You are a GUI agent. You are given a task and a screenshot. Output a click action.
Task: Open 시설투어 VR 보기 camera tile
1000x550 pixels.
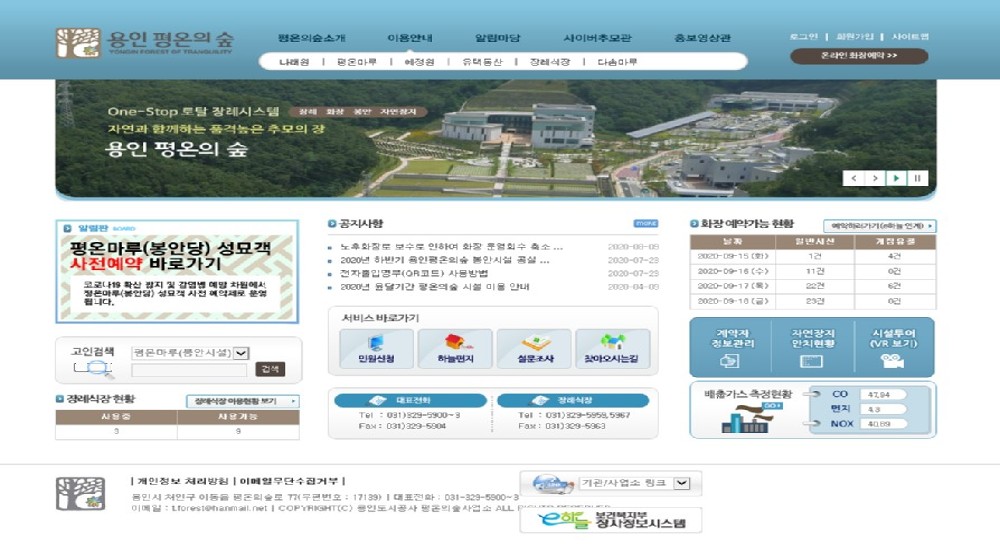893,348
